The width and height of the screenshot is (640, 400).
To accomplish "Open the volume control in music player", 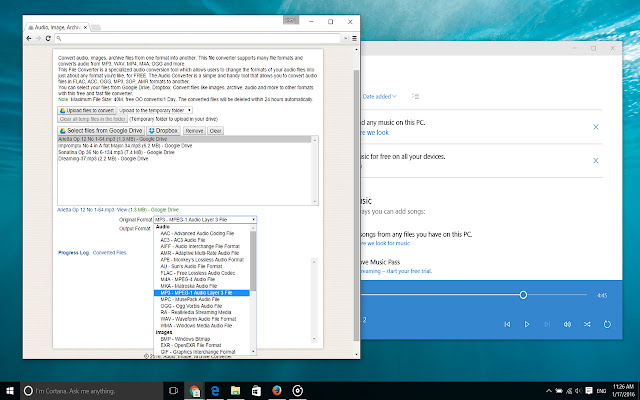I will tap(567, 325).
